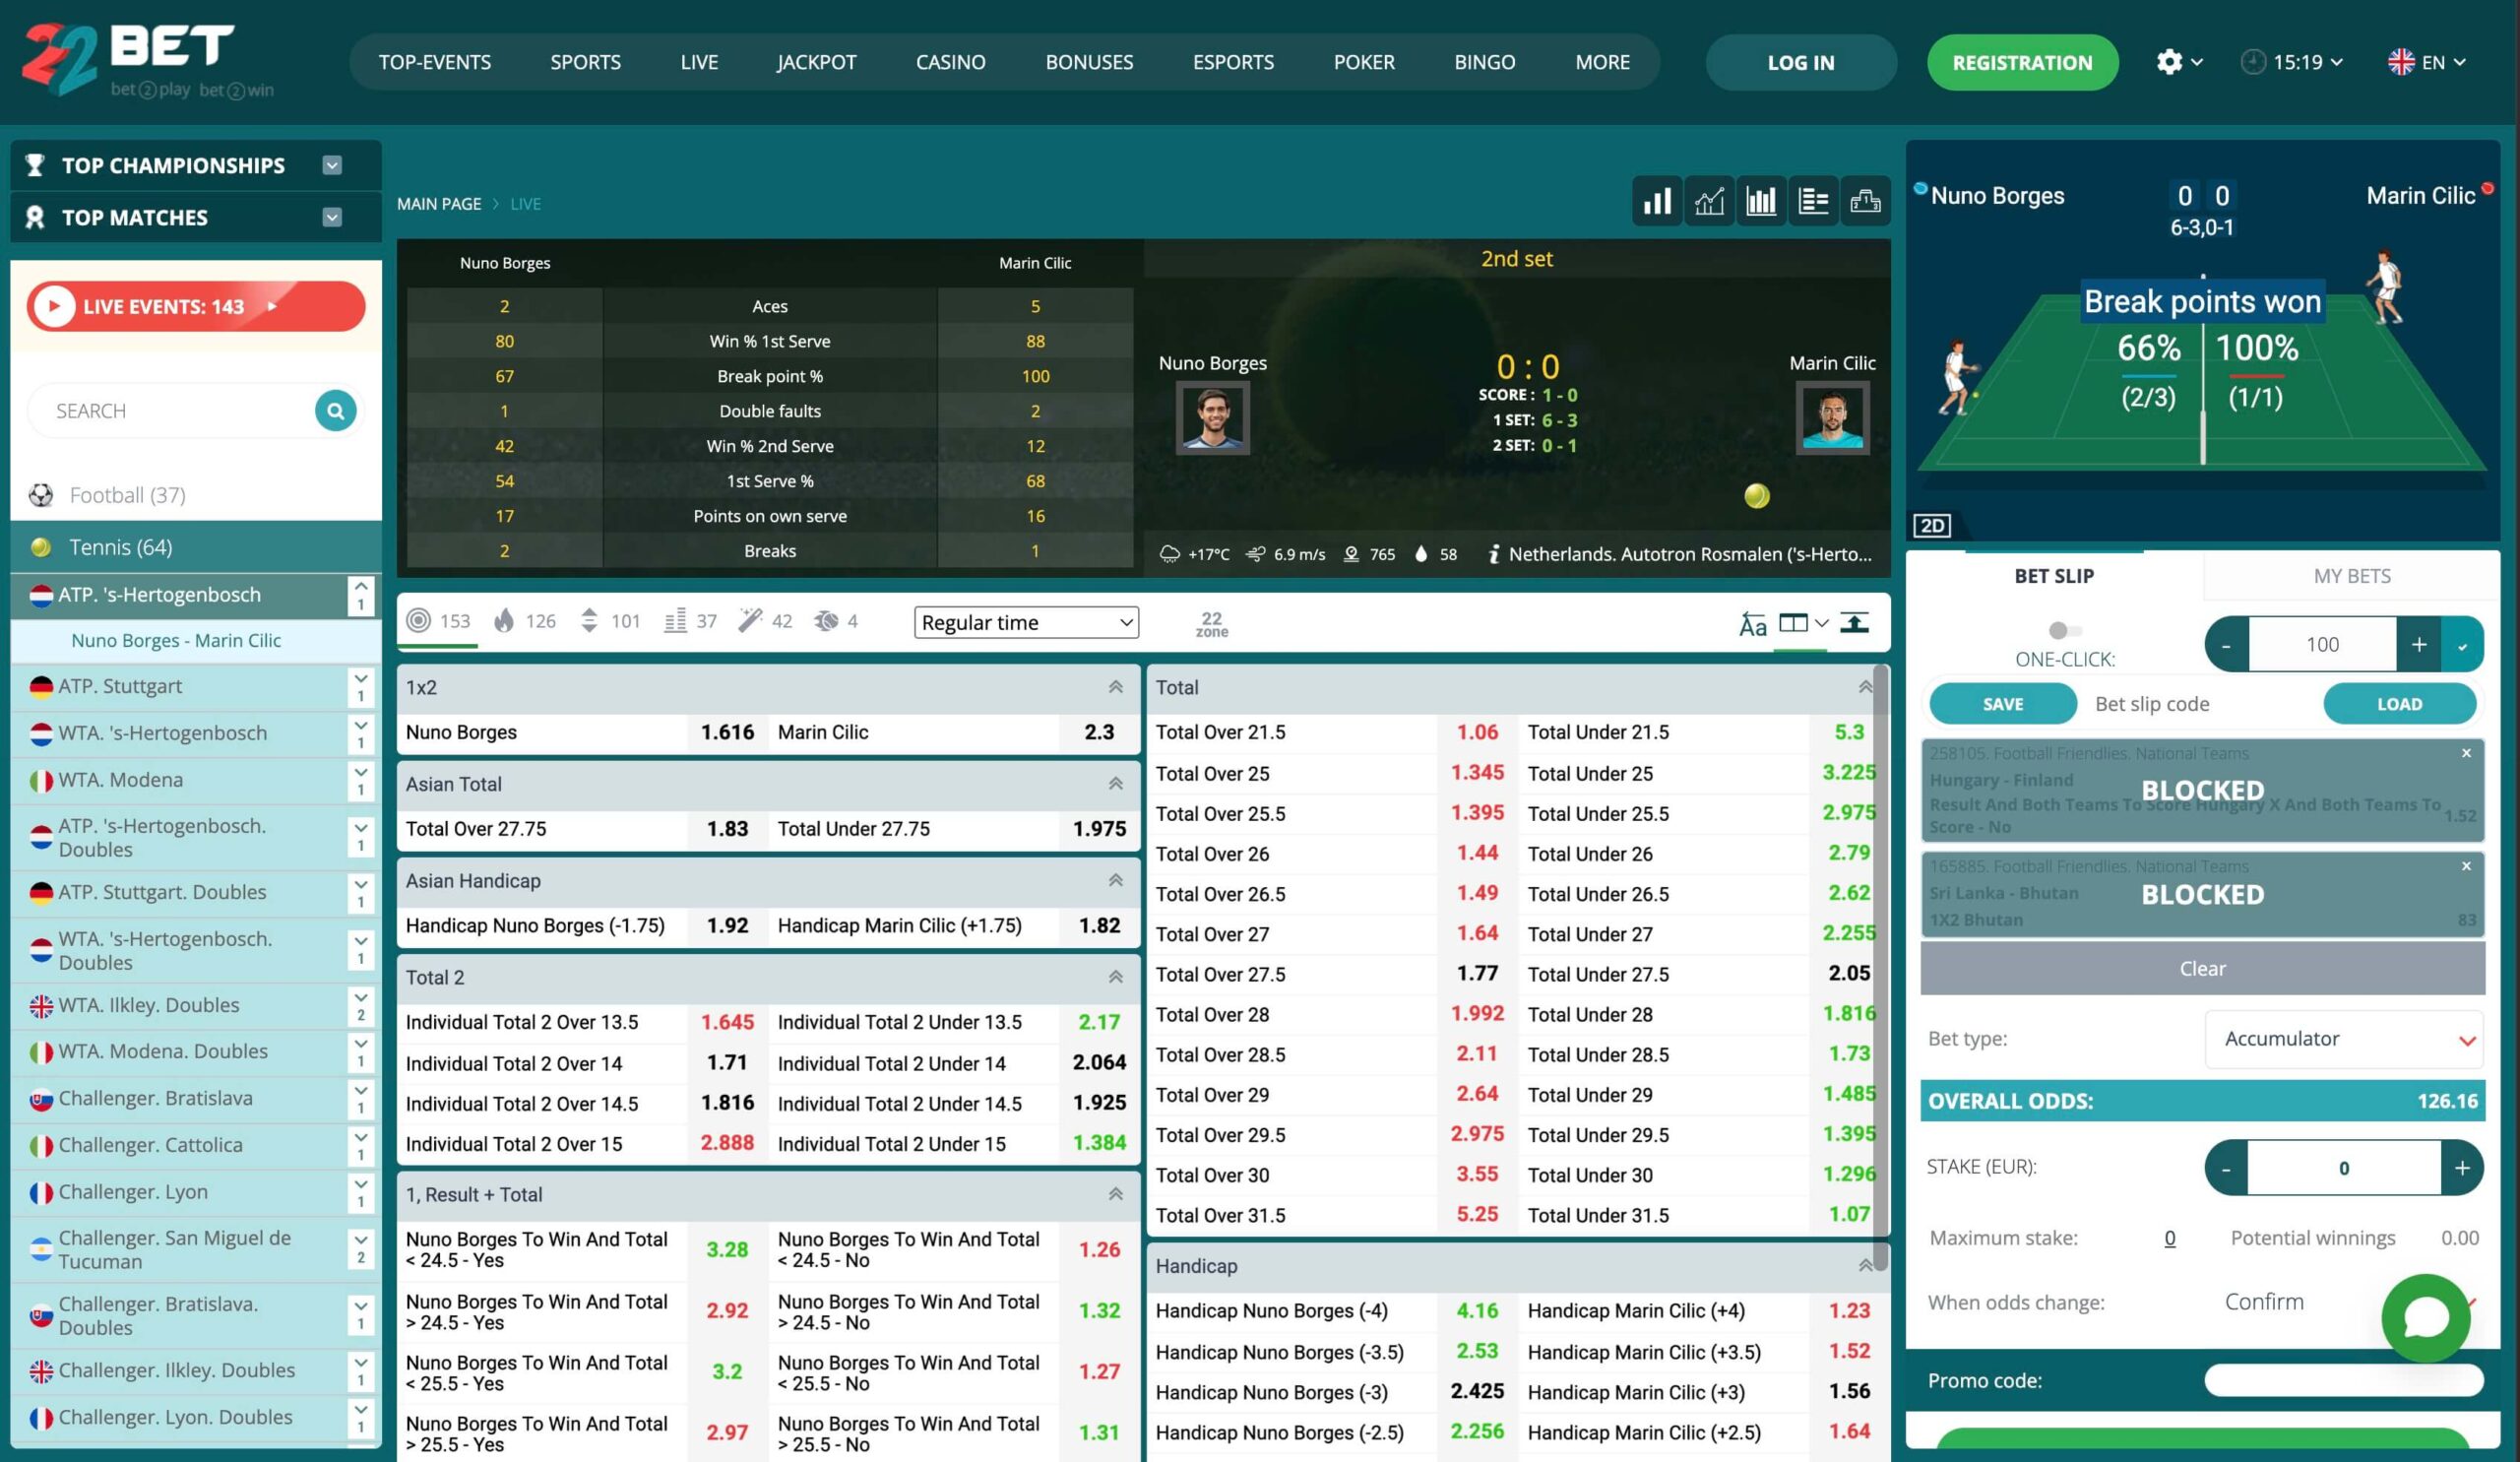Open the TOP-EVENTS menu

[x=434, y=62]
